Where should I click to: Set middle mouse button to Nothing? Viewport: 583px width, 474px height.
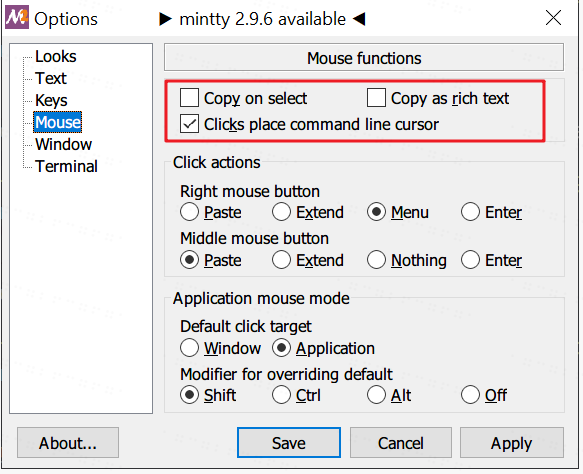407,260
